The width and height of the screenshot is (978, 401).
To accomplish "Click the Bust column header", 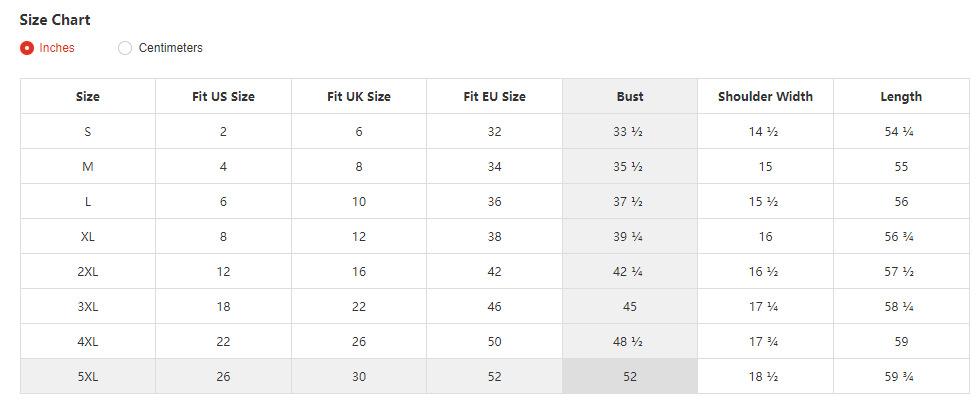I will [630, 97].
